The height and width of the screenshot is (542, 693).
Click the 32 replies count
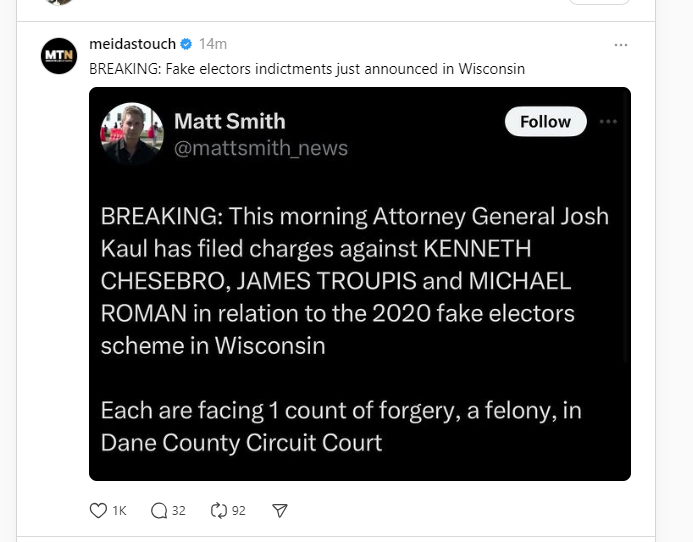click(x=179, y=510)
